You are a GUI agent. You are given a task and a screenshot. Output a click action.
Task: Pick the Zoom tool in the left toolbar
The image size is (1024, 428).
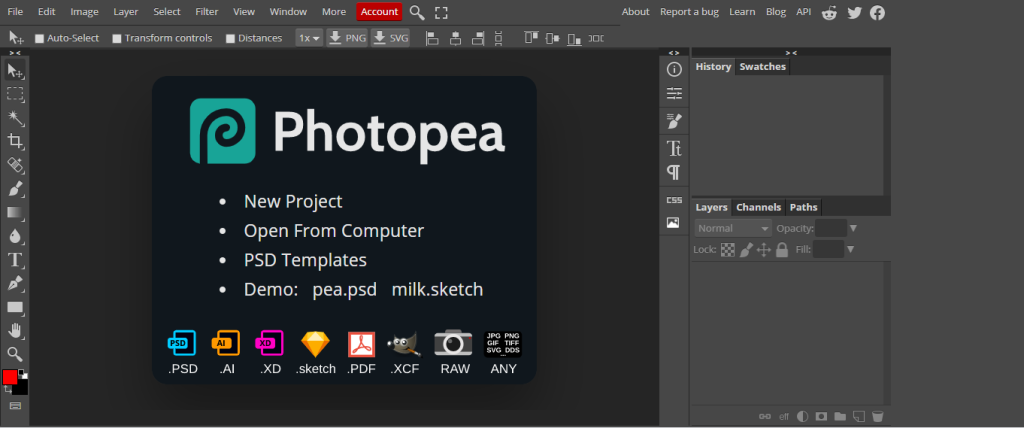(15, 354)
